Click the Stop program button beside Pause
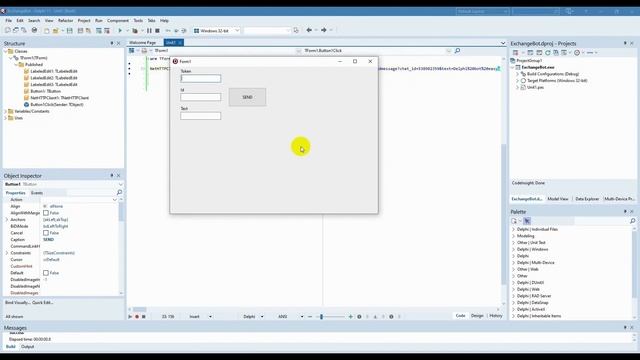This screenshot has height=360, width=640. coord(157,31)
